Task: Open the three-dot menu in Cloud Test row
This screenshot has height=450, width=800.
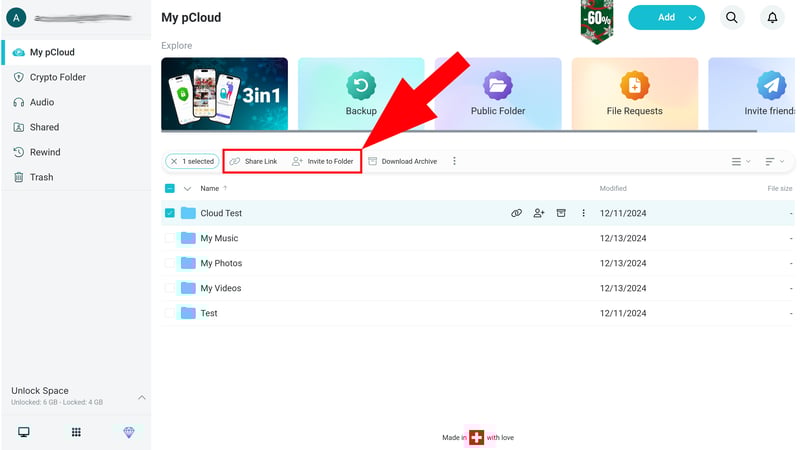Action: pos(583,213)
